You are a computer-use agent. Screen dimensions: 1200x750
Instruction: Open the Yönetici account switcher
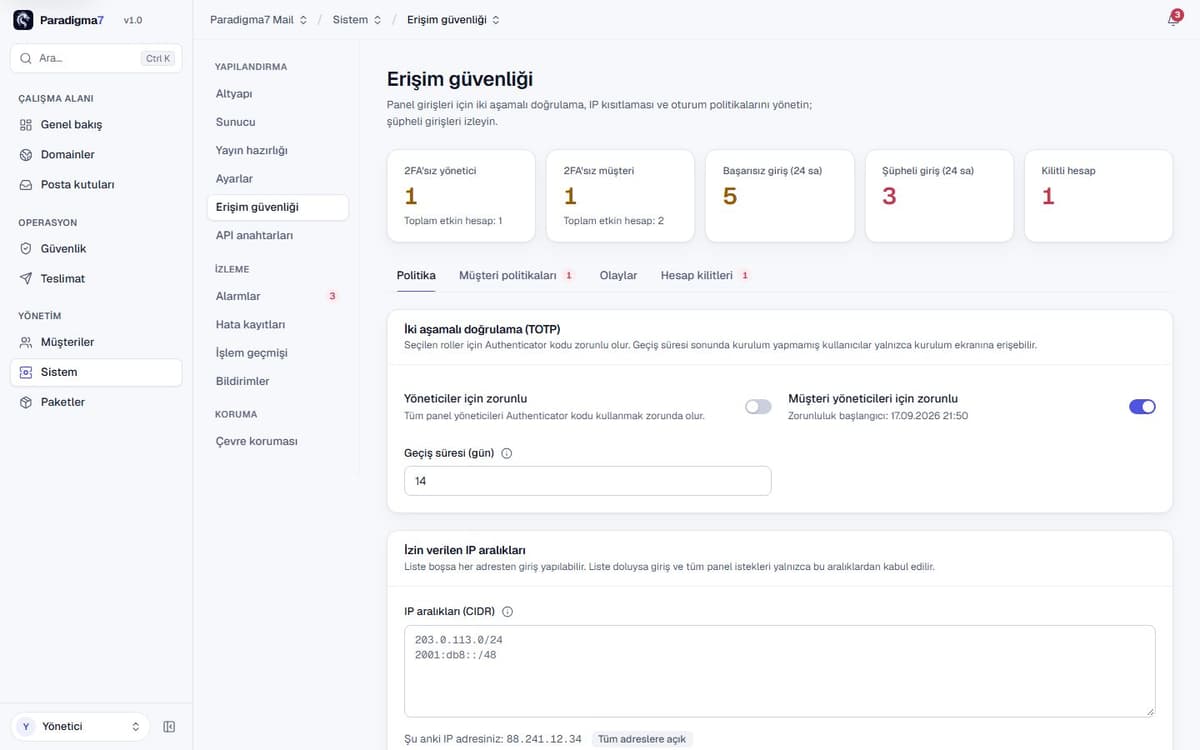(81, 727)
